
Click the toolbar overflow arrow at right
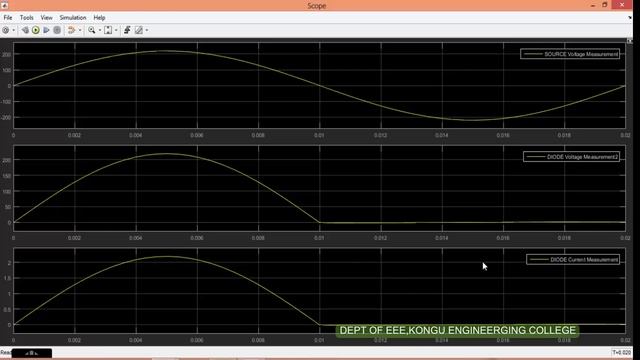[x=630, y=18]
